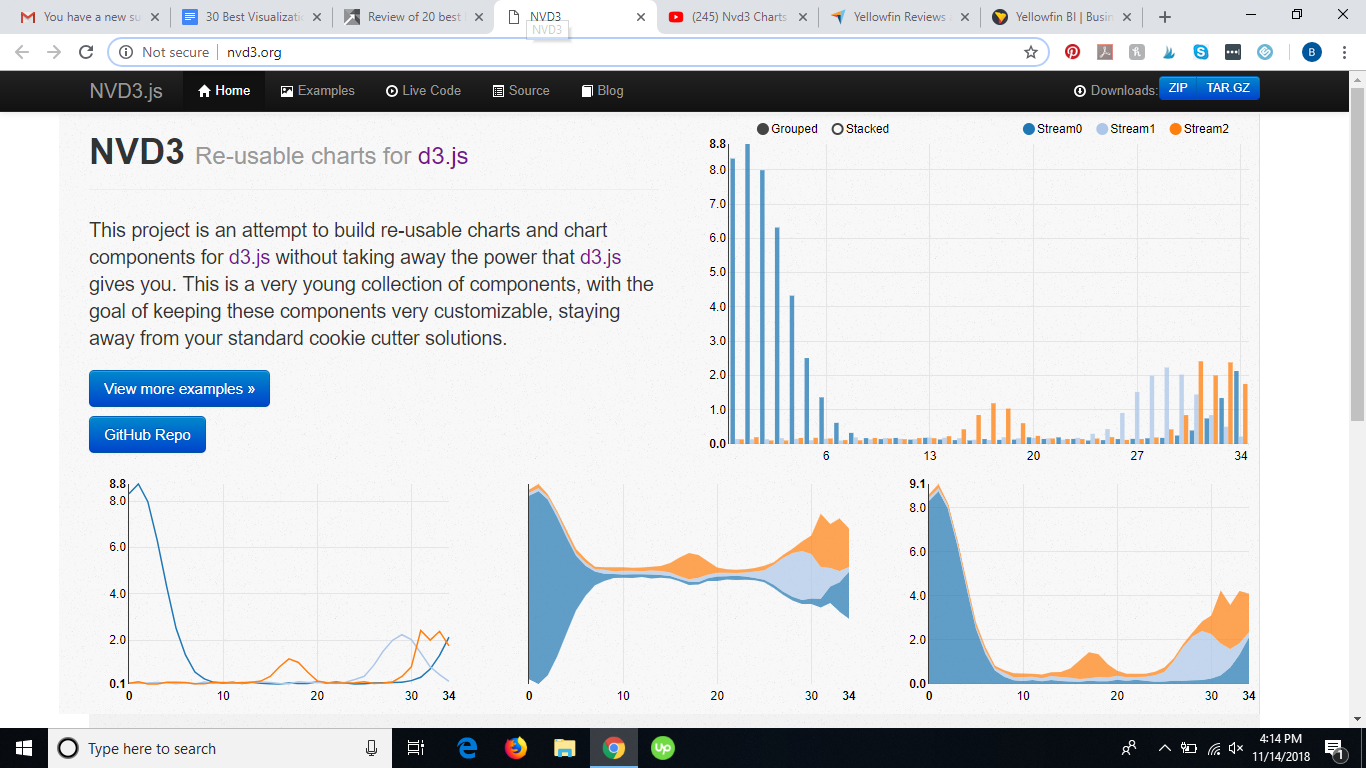Viewport: 1366px width, 768px height.
Task: Open Upwork app from taskbar
Action: pyautogui.click(x=662, y=748)
